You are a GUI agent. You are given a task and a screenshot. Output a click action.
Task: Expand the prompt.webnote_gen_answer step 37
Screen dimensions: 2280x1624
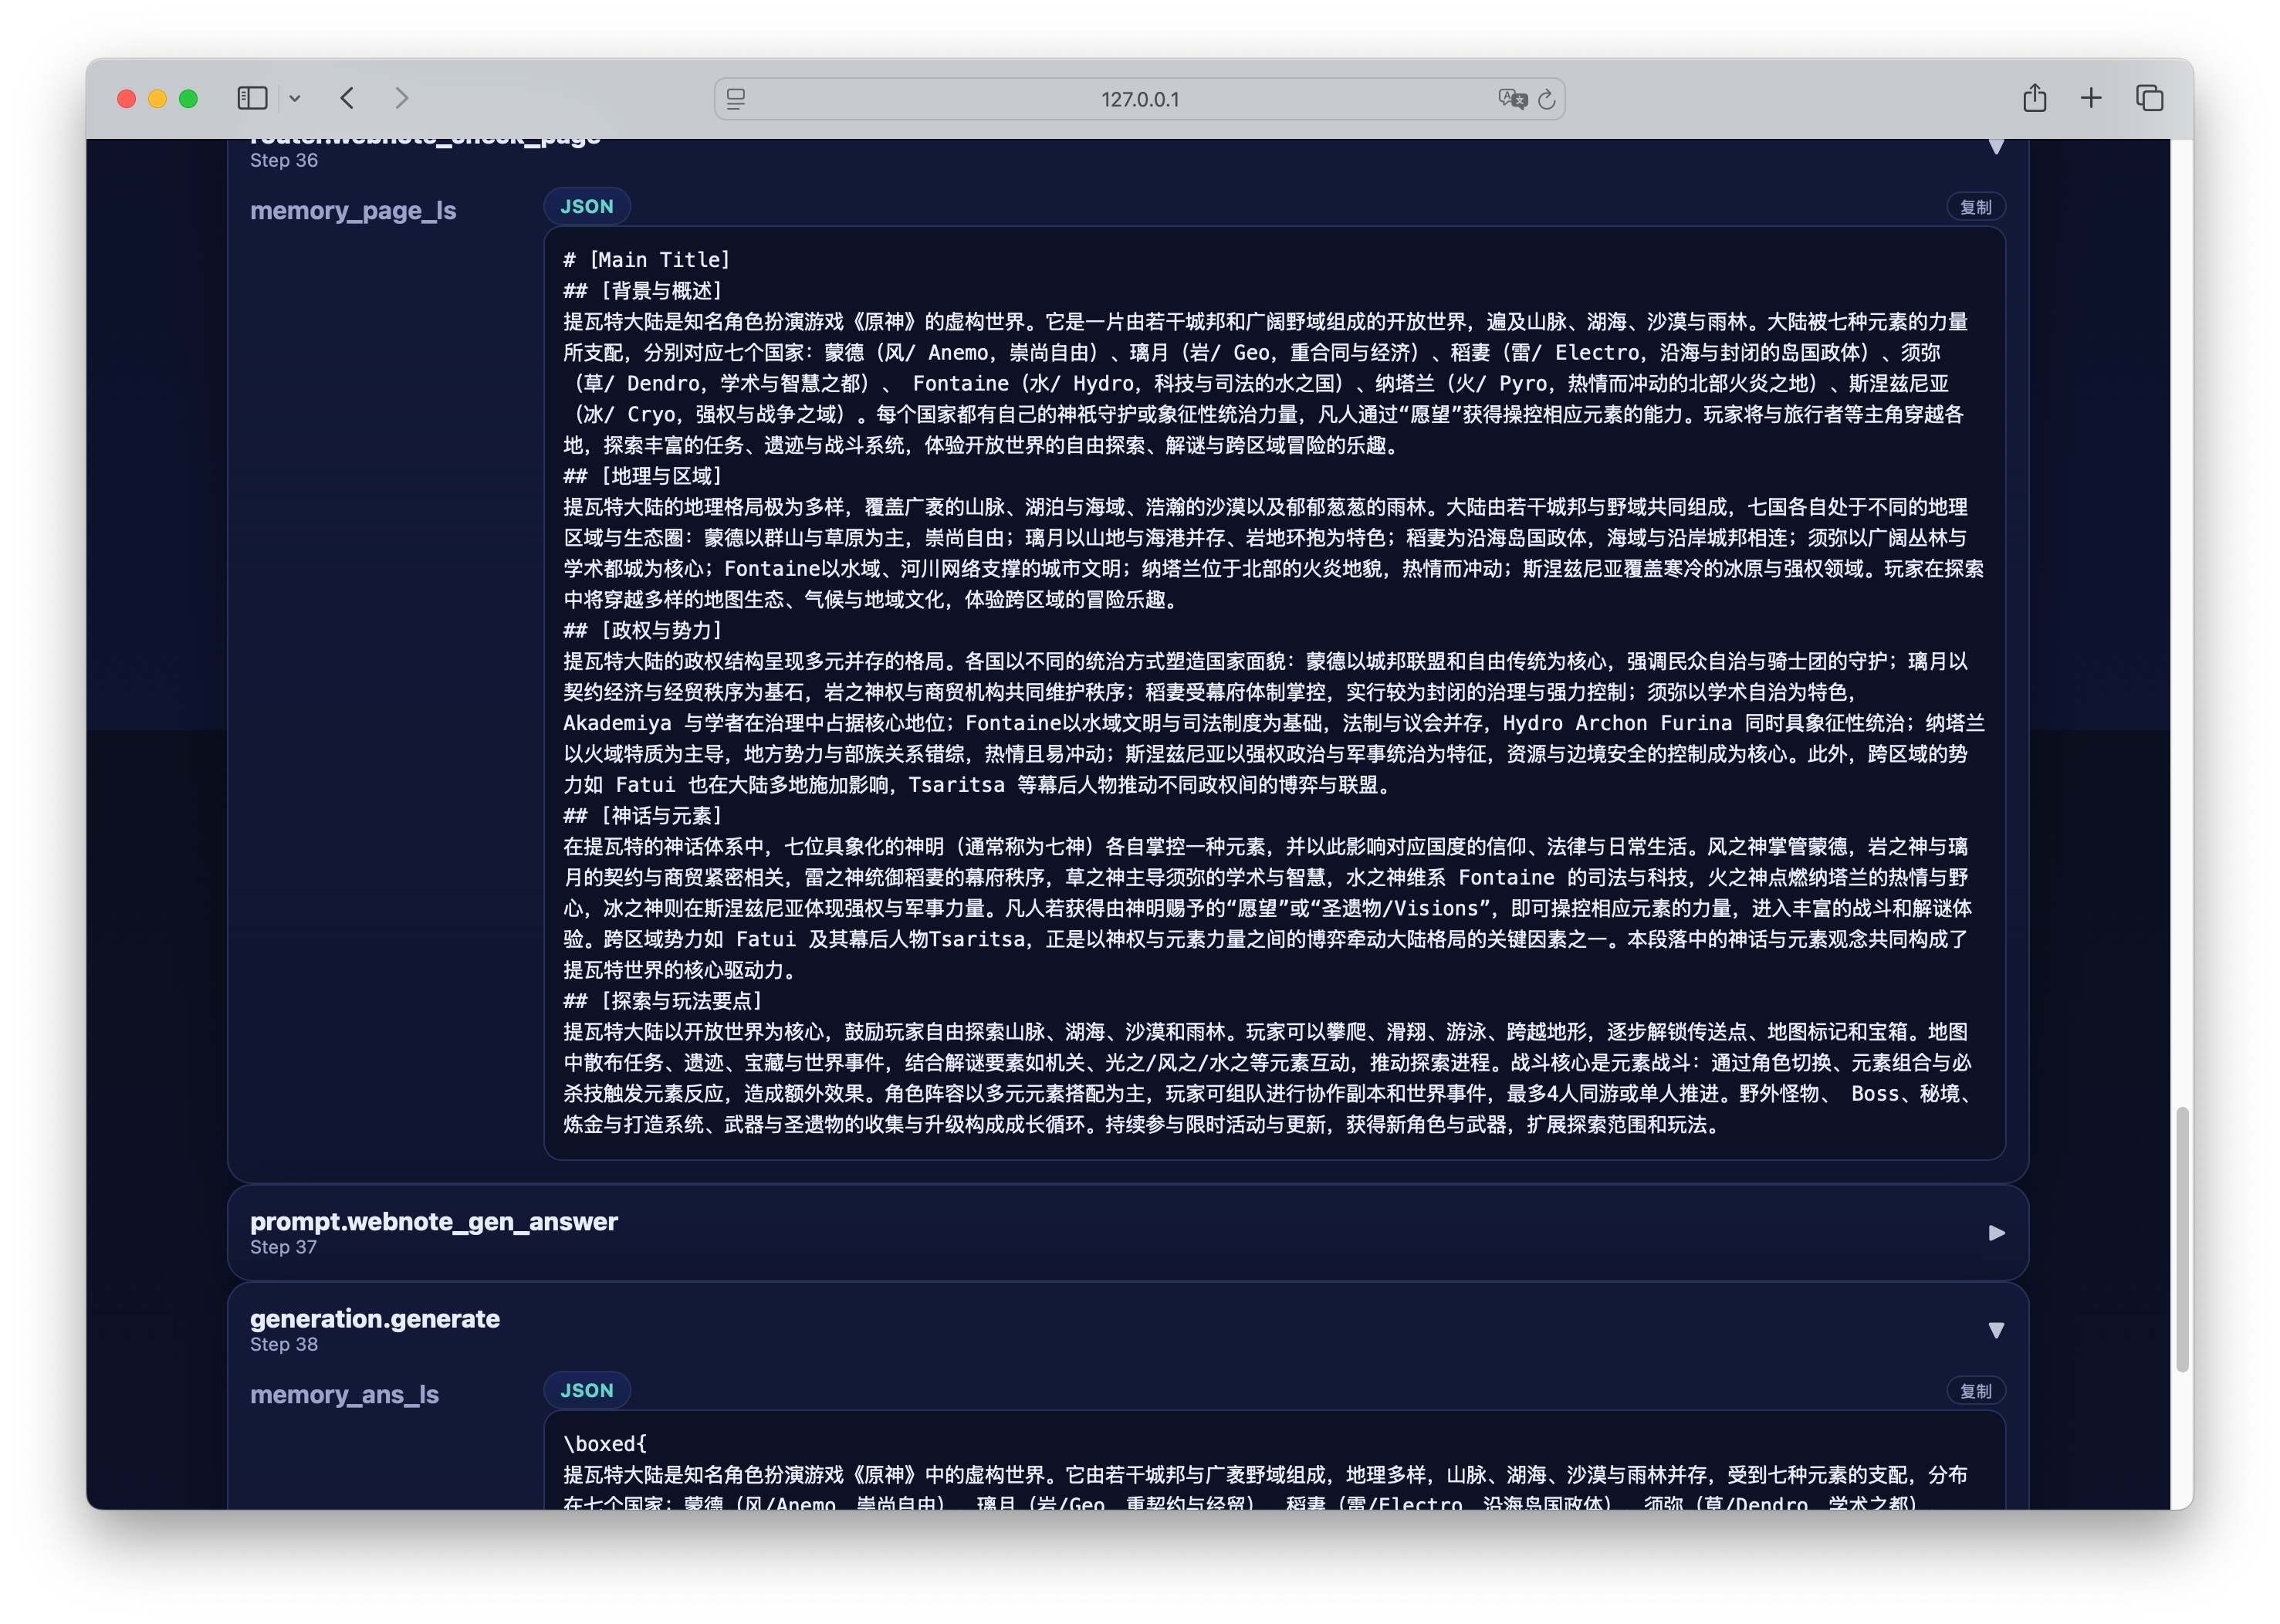pyautogui.click(x=1996, y=1233)
